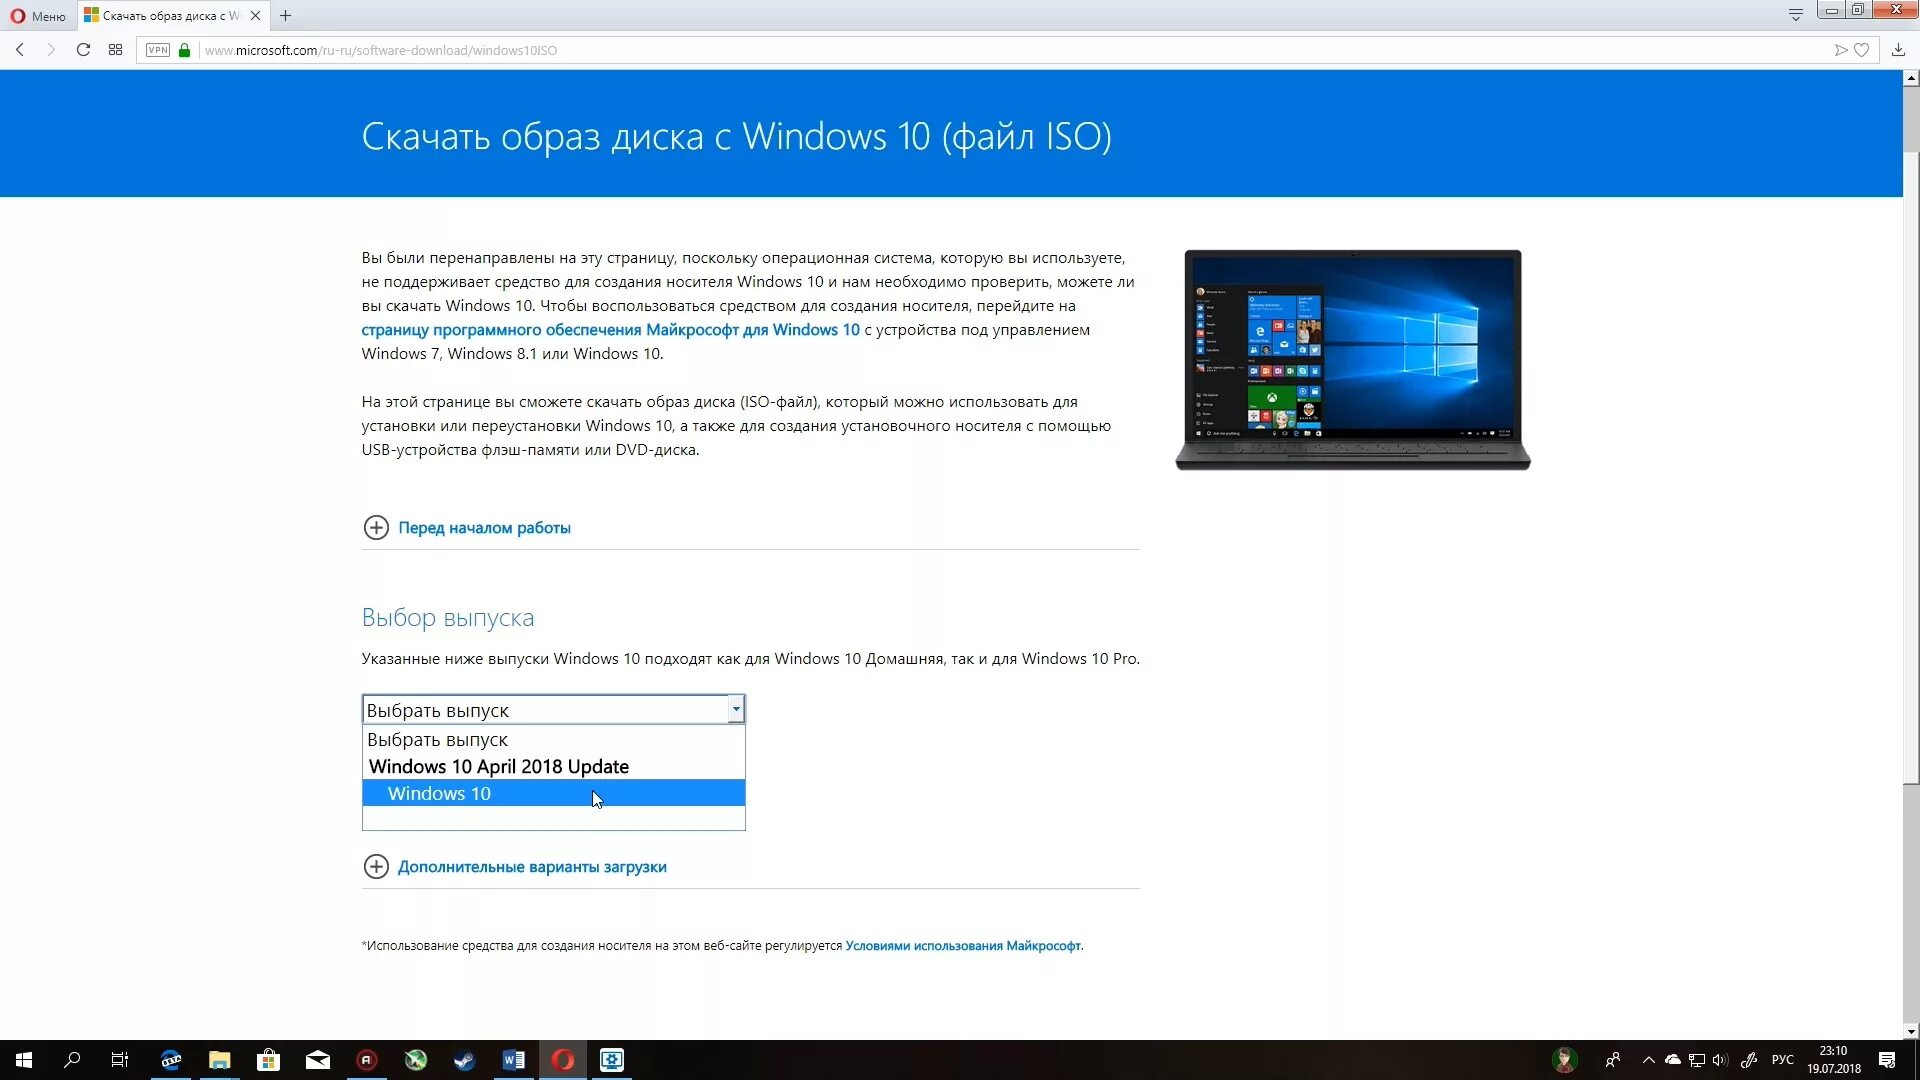
Task: Toggle the VPN badge in address bar
Action: click(x=158, y=50)
